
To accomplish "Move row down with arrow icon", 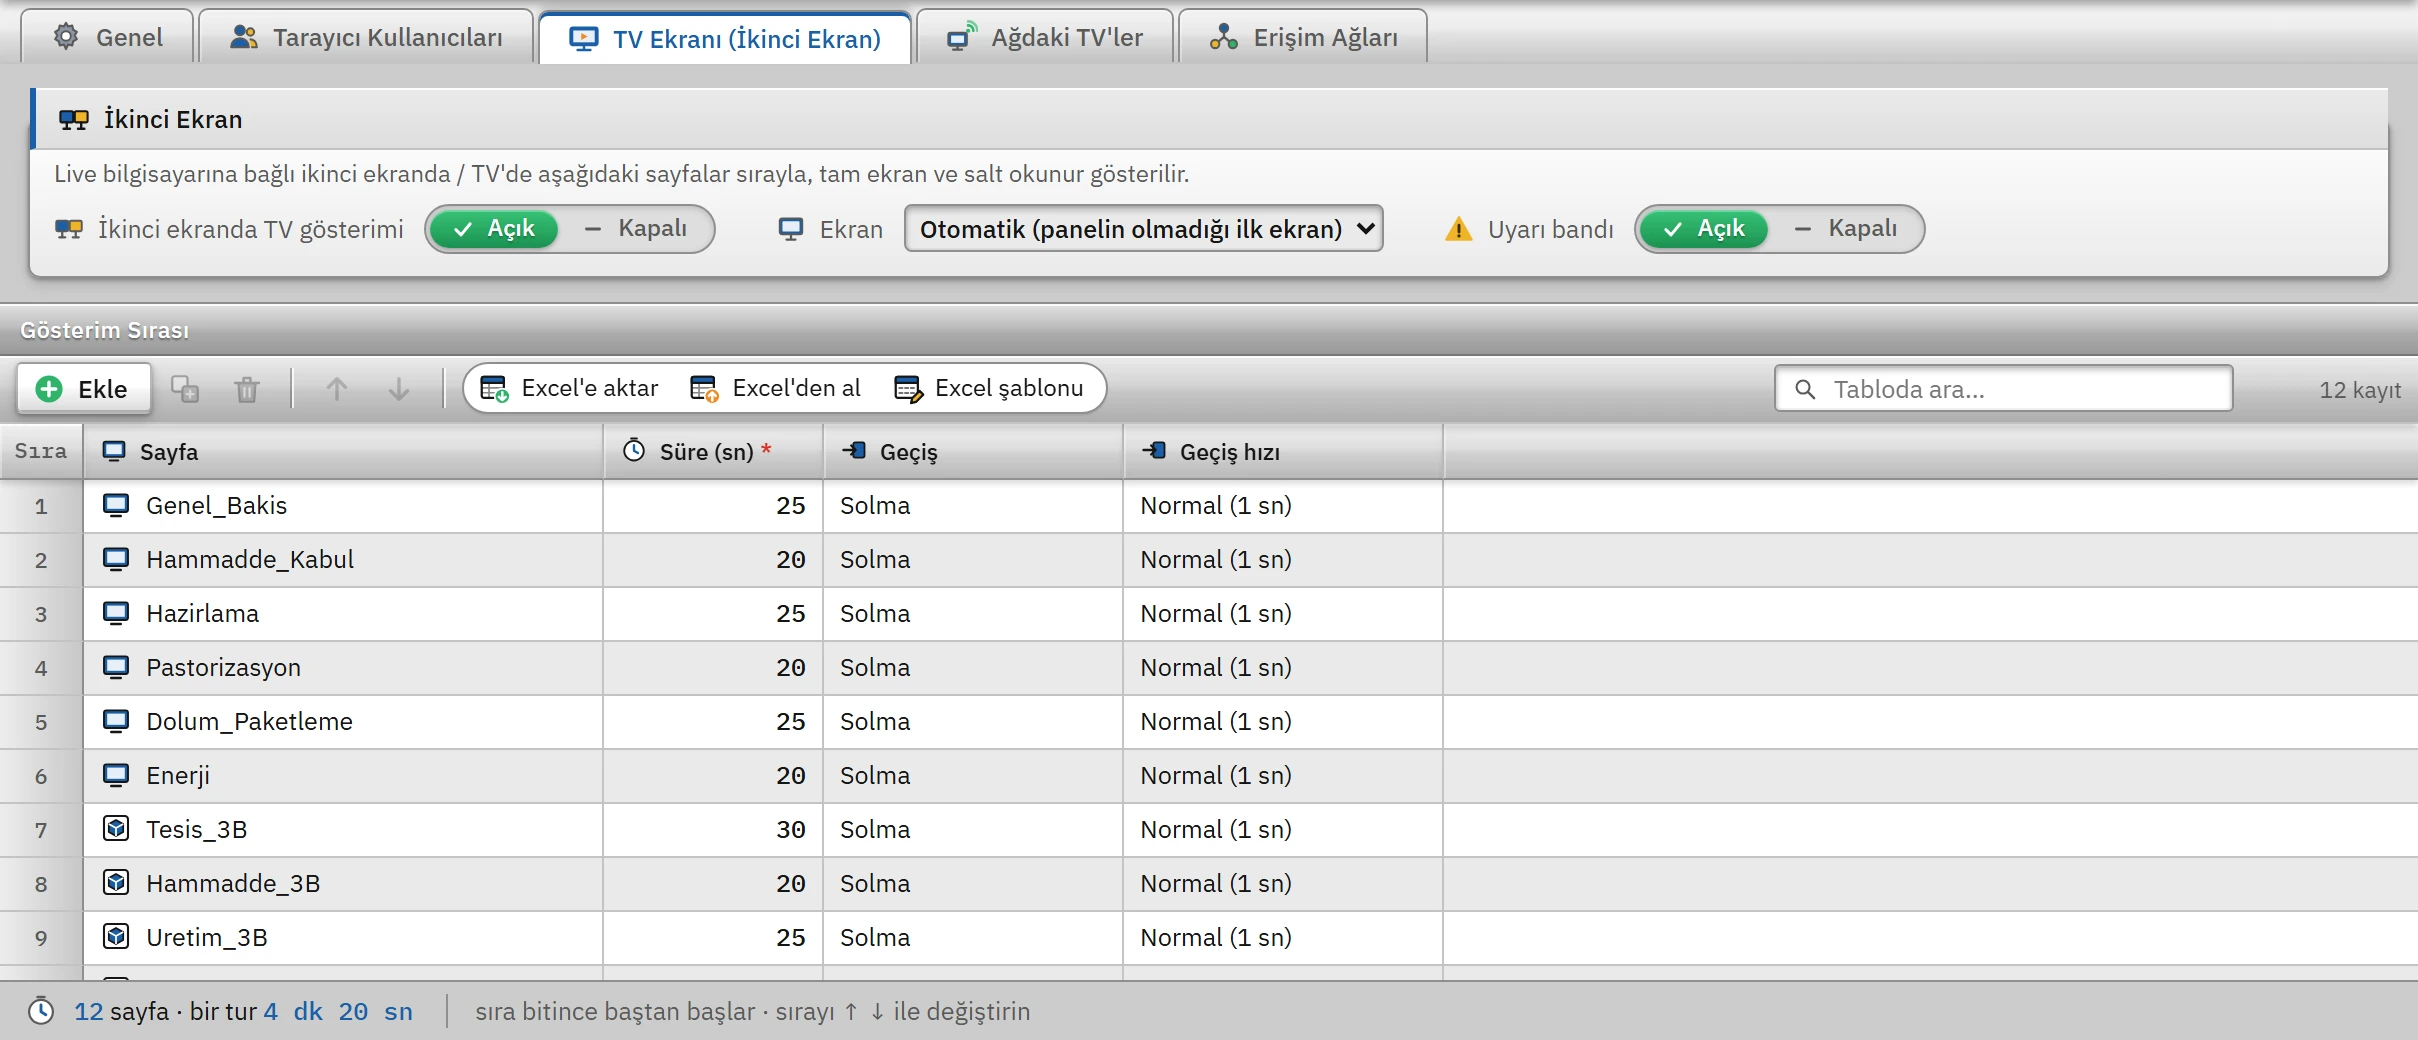I will (x=399, y=389).
